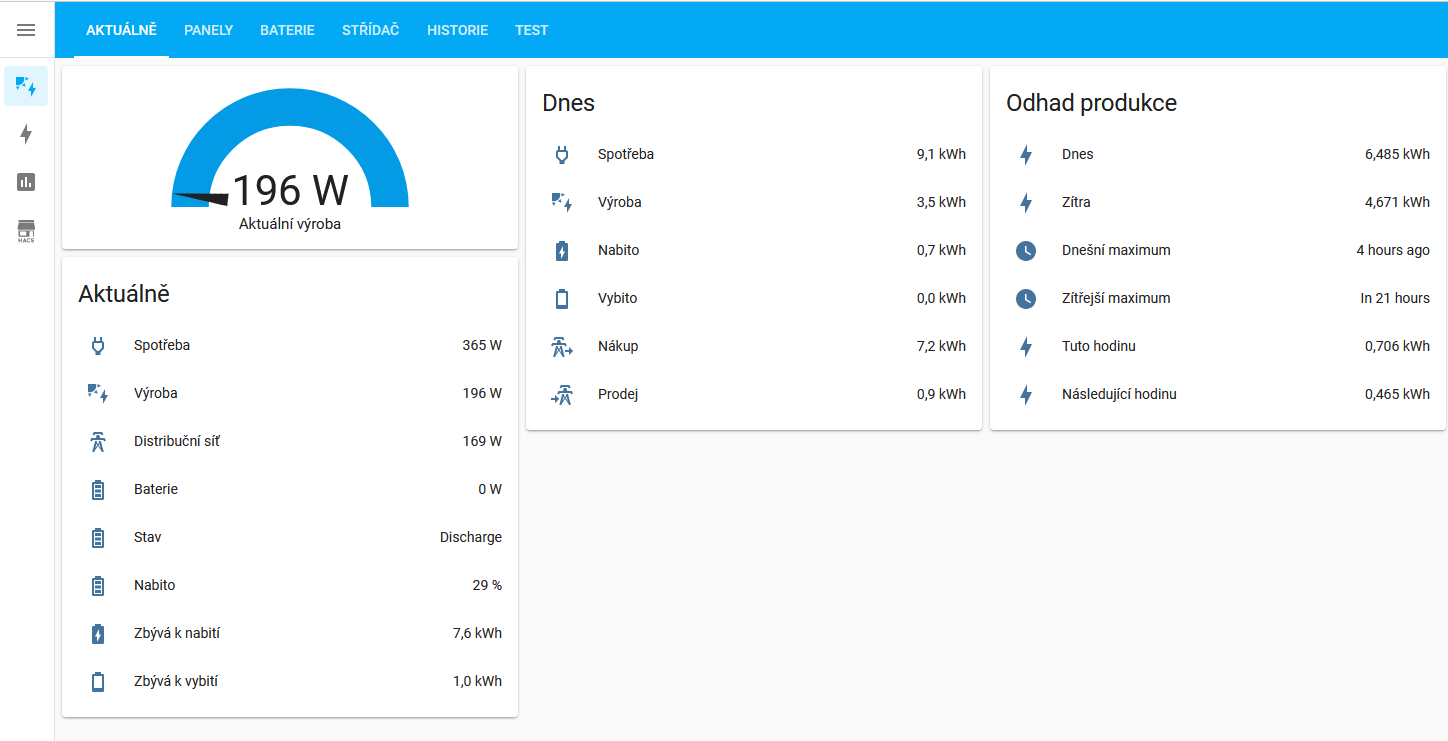
Task: Click the lightning icon beside Následující hodinu
Action: tap(1026, 394)
